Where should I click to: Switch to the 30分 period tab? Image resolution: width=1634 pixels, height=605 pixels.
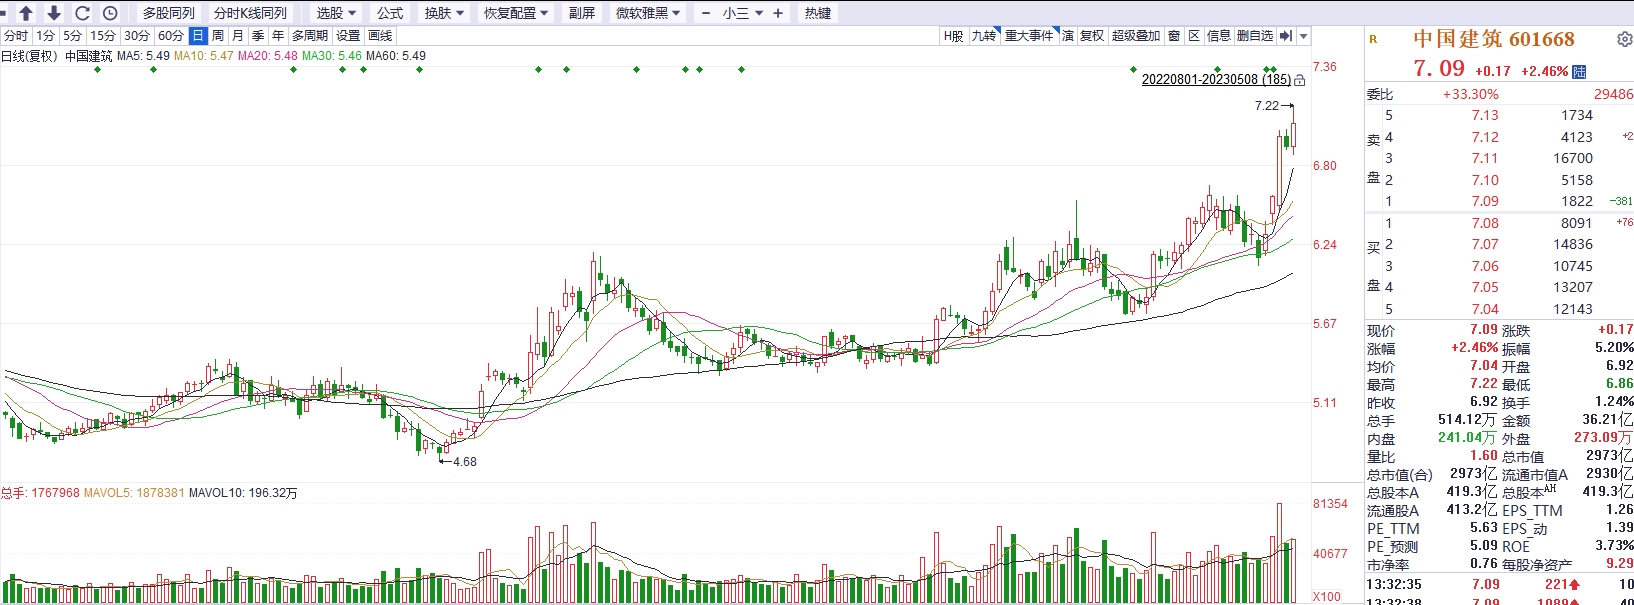point(137,36)
